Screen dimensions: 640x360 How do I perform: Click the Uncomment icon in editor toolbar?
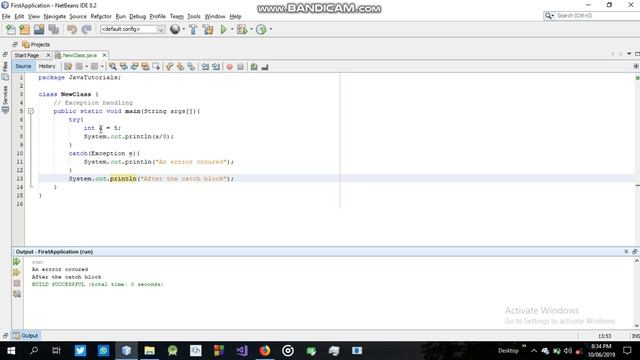(x=265, y=67)
